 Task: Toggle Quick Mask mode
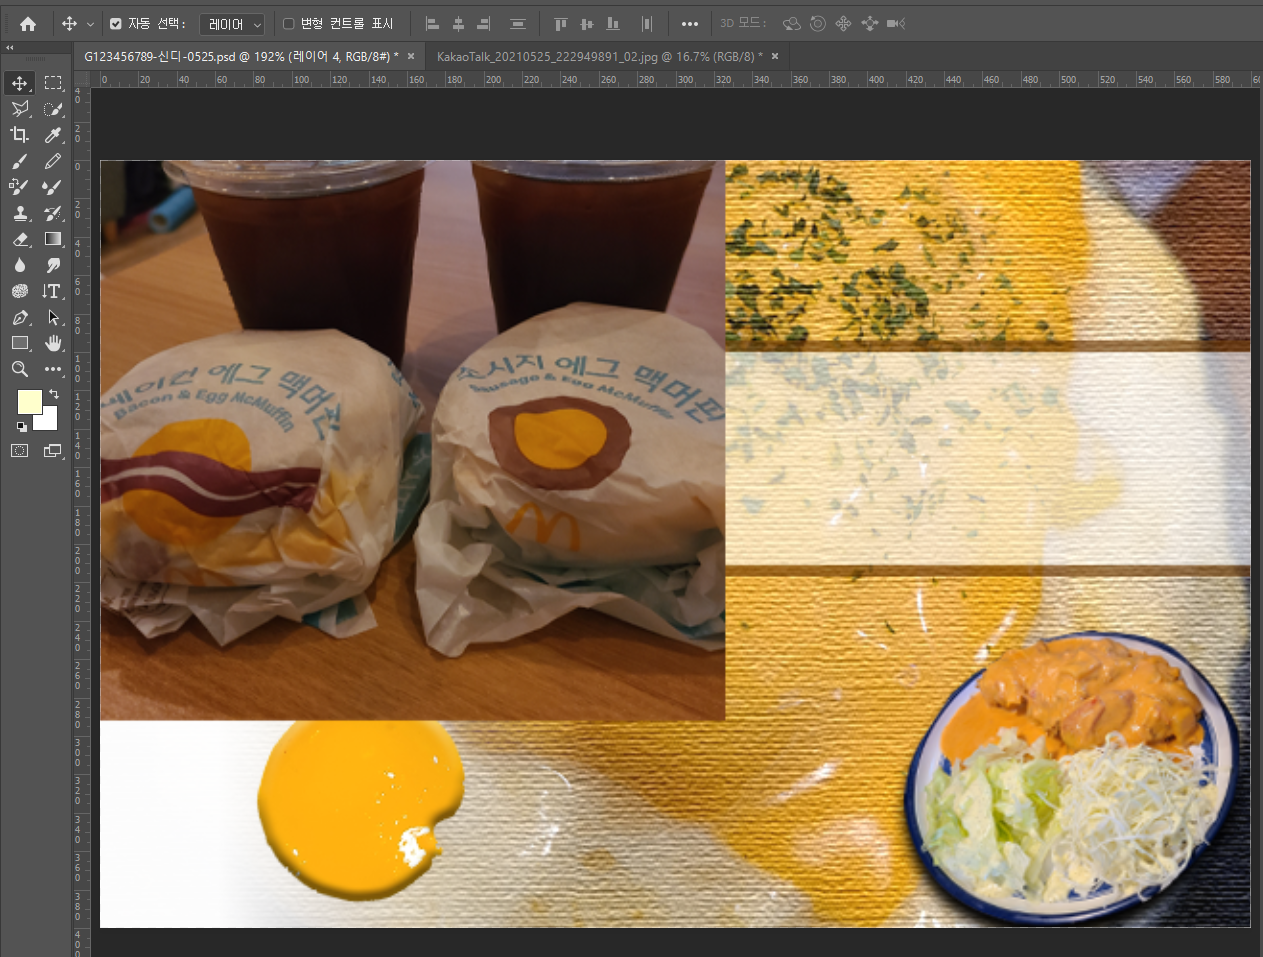click(x=19, y=451)
